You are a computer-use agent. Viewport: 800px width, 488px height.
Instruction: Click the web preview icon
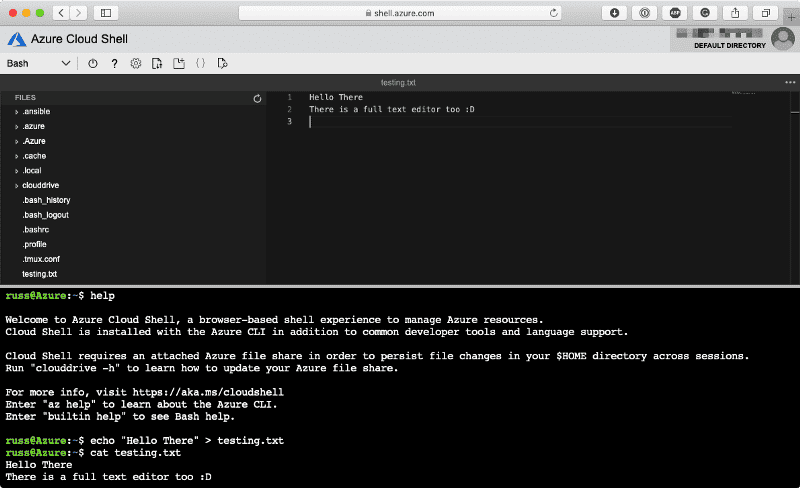(x=223, y=63)
